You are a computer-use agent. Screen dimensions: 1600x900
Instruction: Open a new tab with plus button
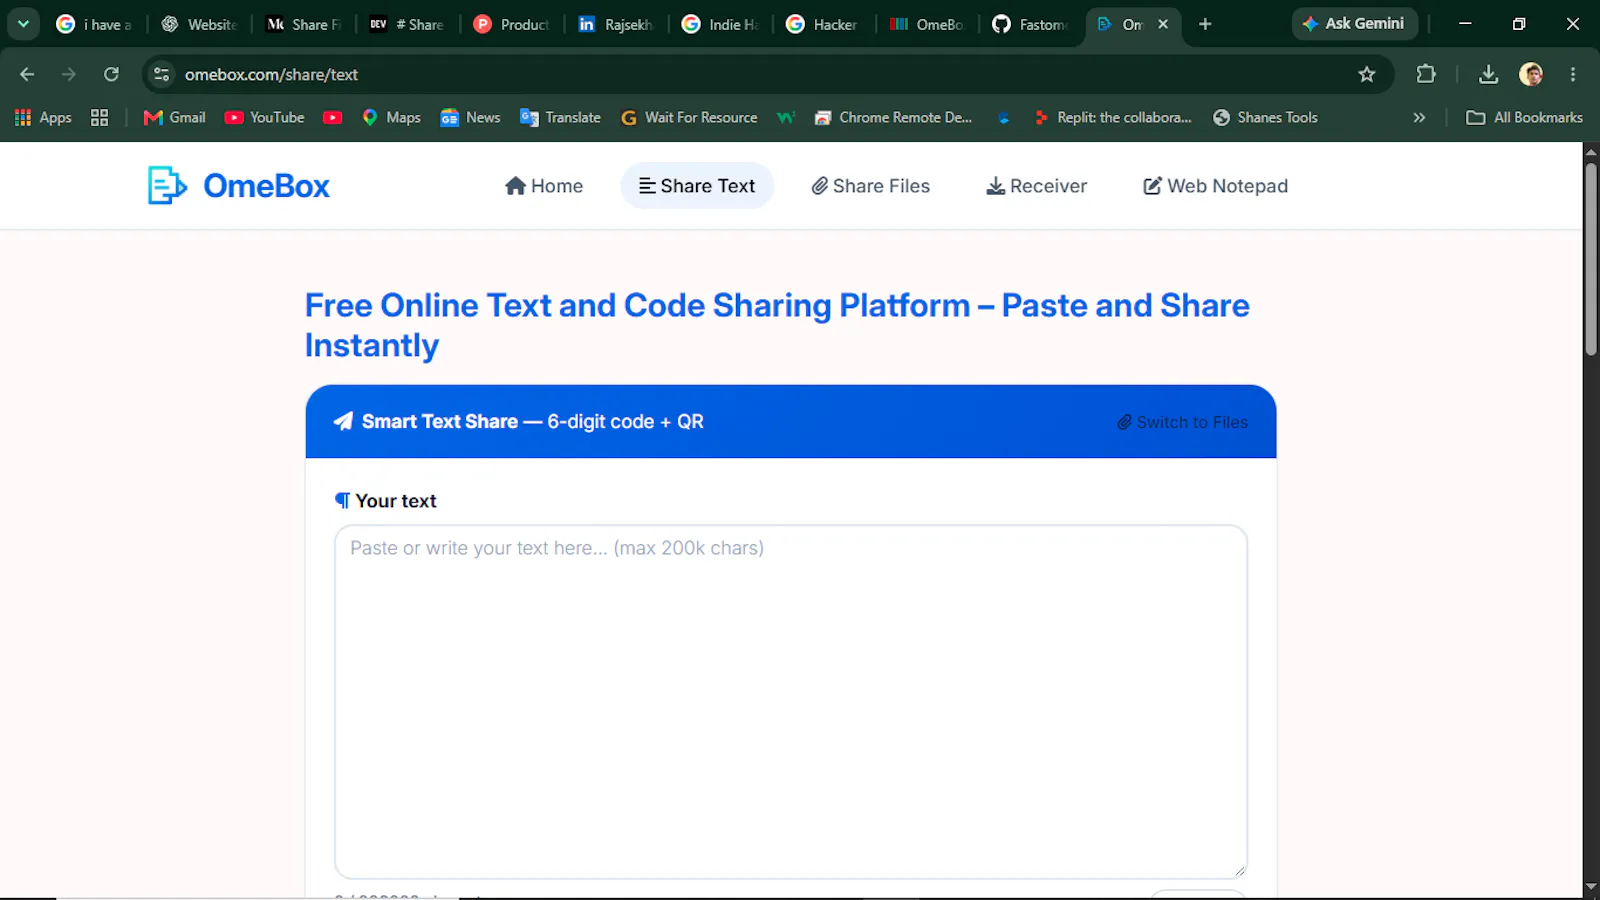[1205, 24]
